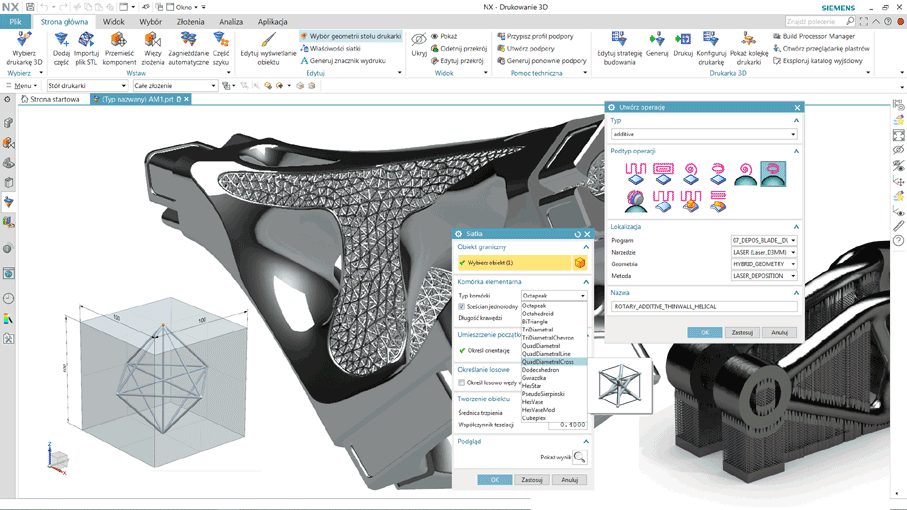Screen dimensions: 907x510
Task: Toggle Sześcian jednorodny checkbox
Action: click(462, 306)
